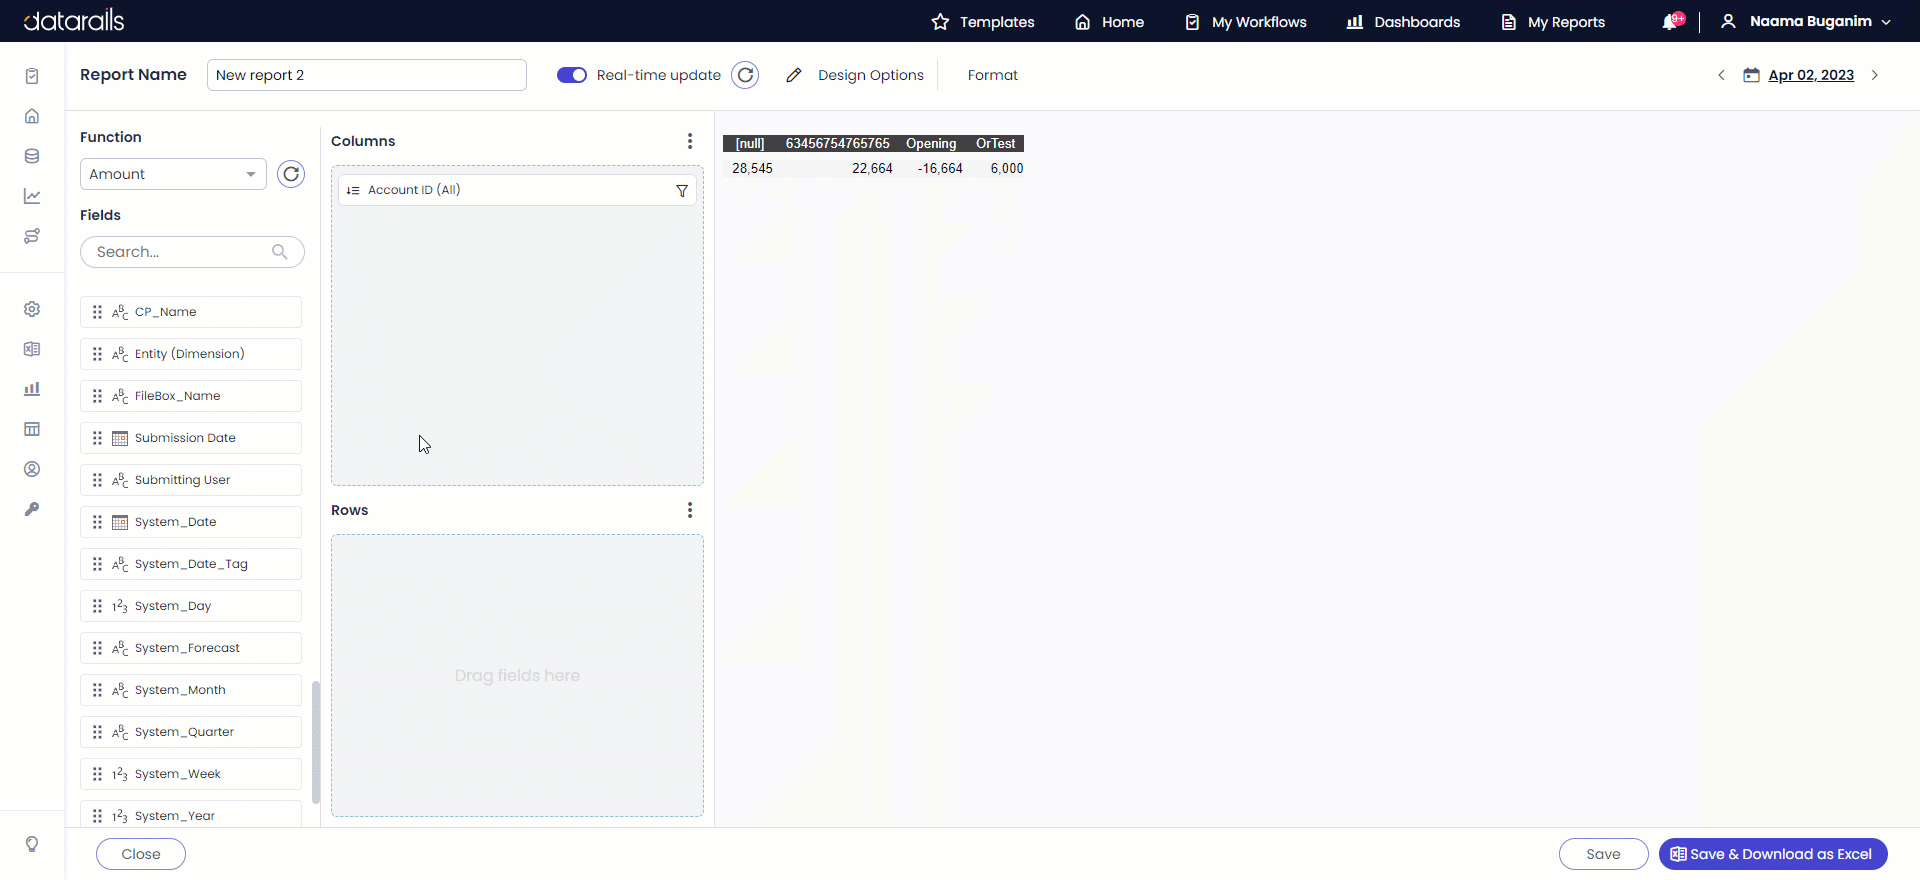Click the search magnifier in Fields

280,252
